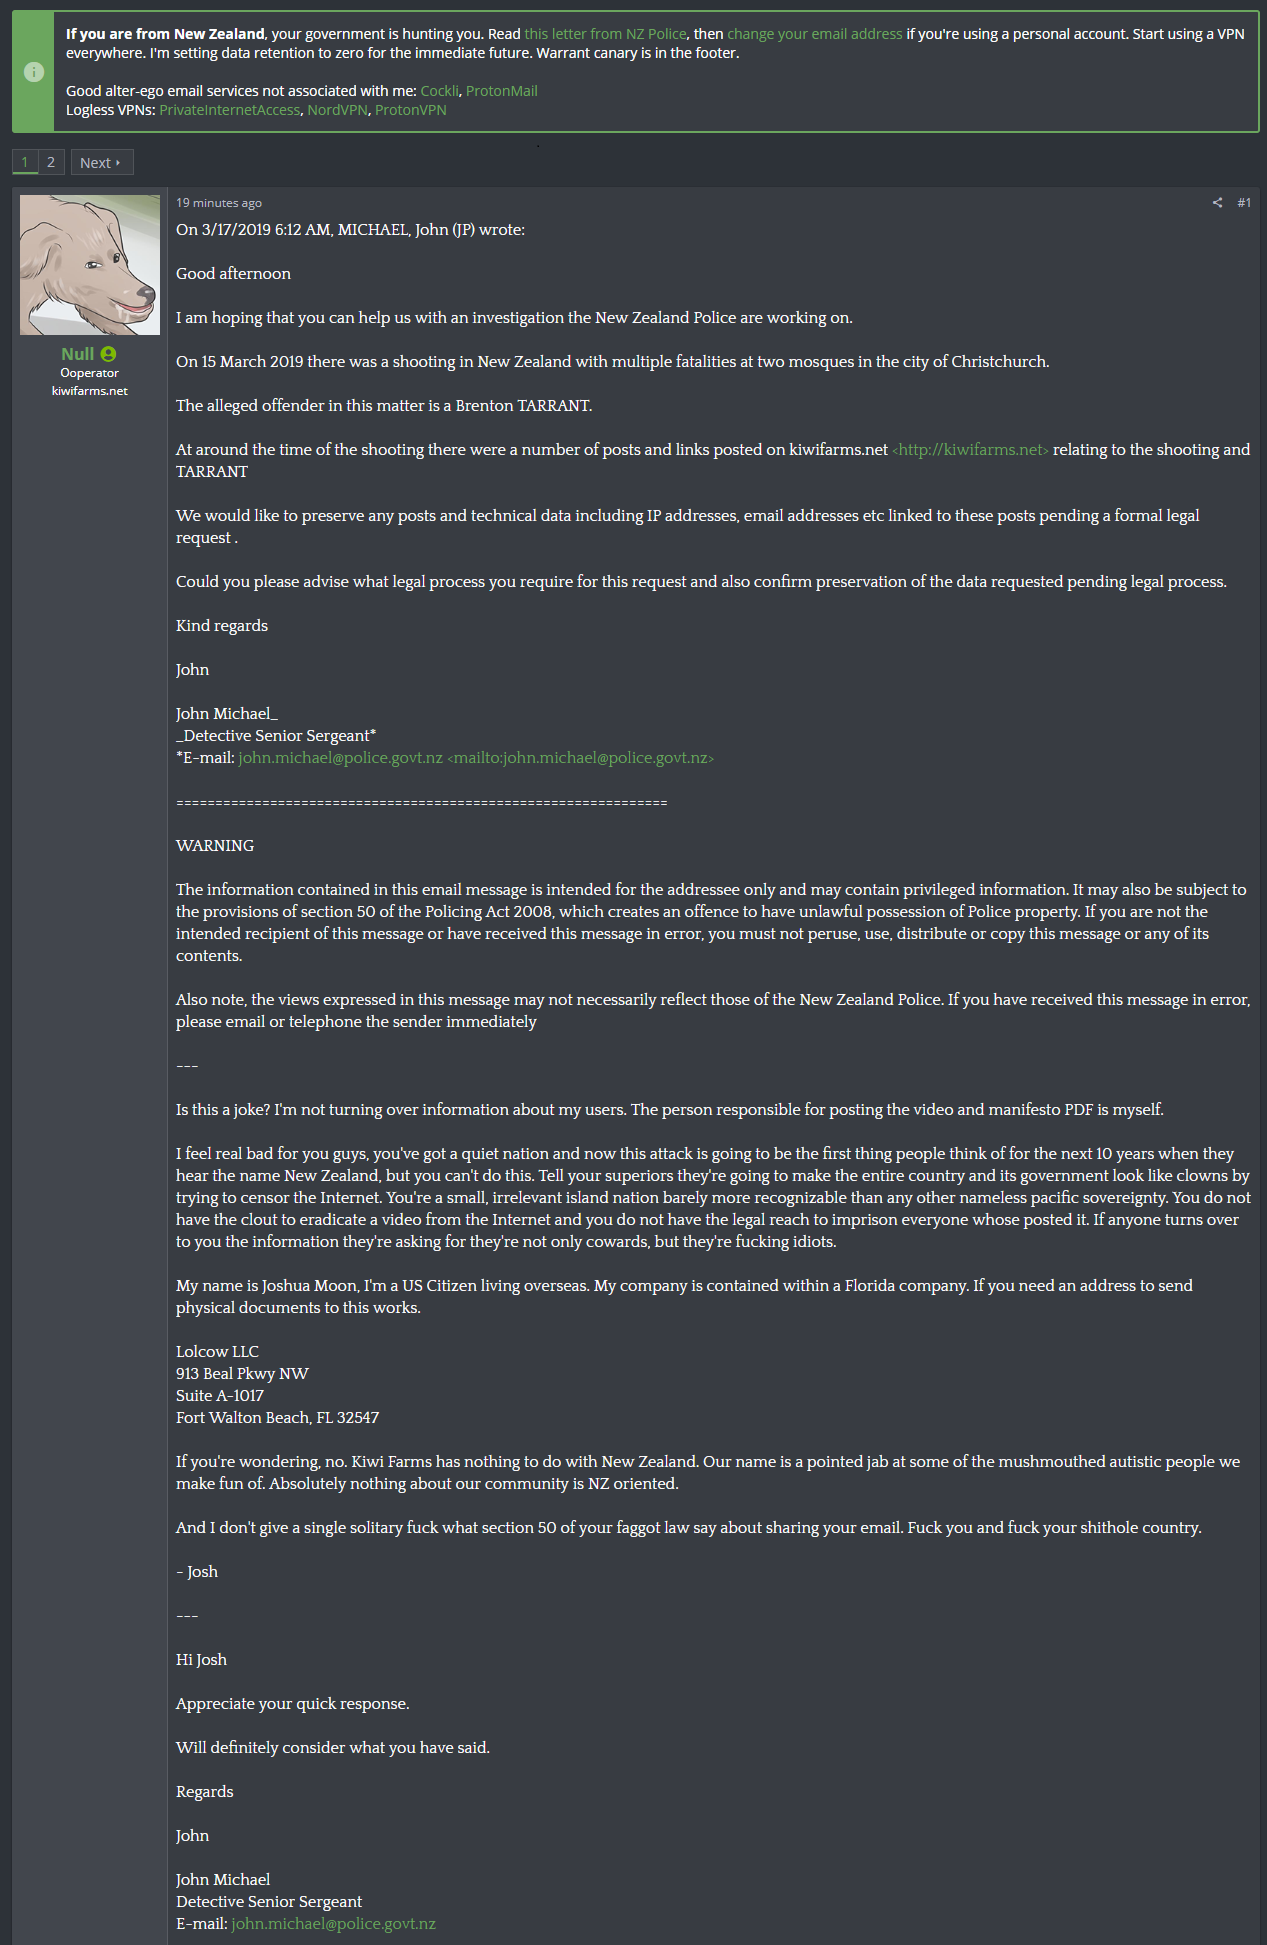The width and height of the screenshot is (1267, 1945).
Task: Click the share icon on post #1
Action: [x=1217, y=203]
